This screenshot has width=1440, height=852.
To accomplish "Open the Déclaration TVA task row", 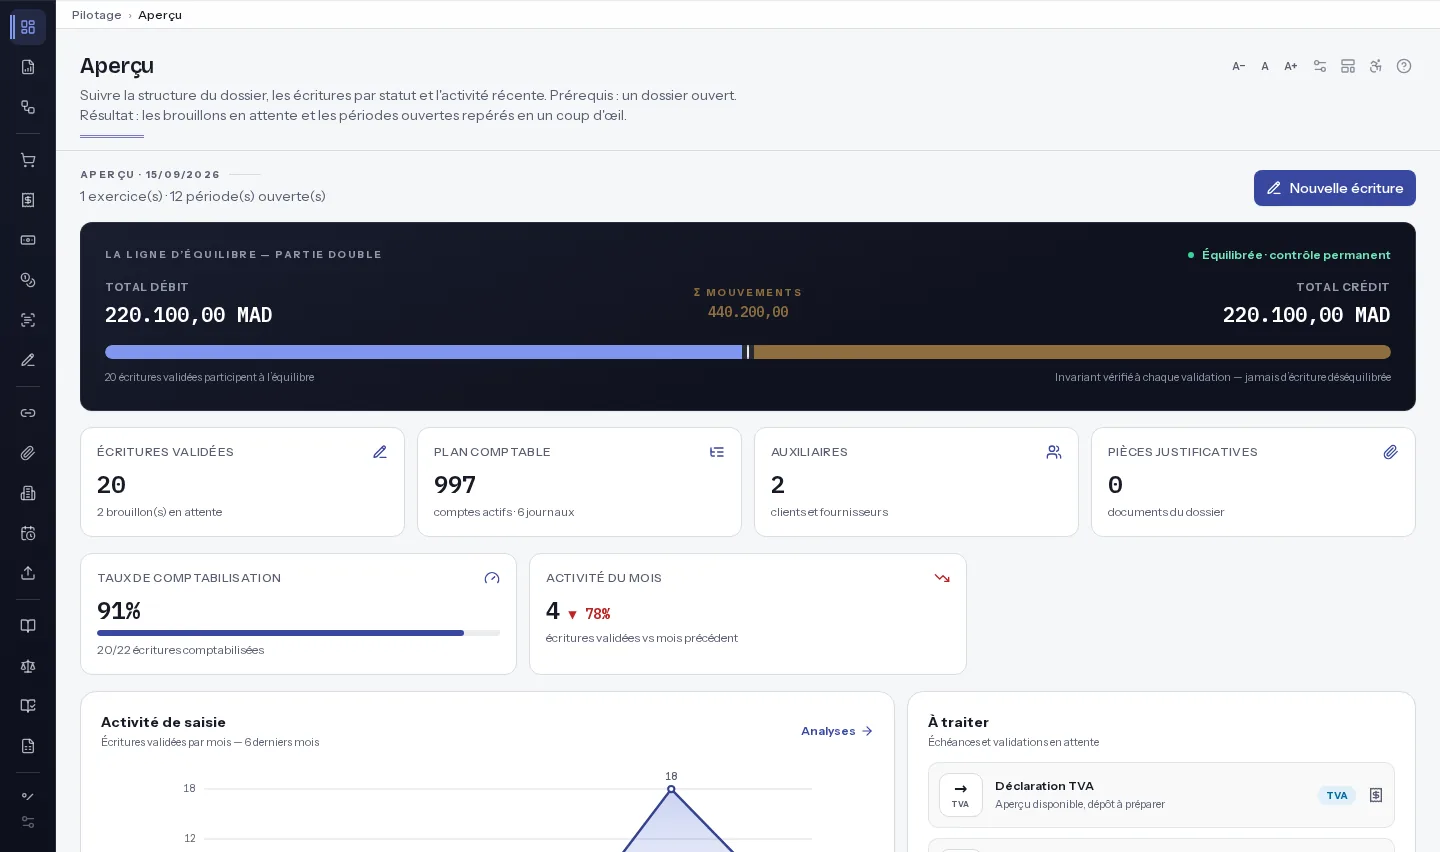I will pyautogui.click(x=1161, y=795).
